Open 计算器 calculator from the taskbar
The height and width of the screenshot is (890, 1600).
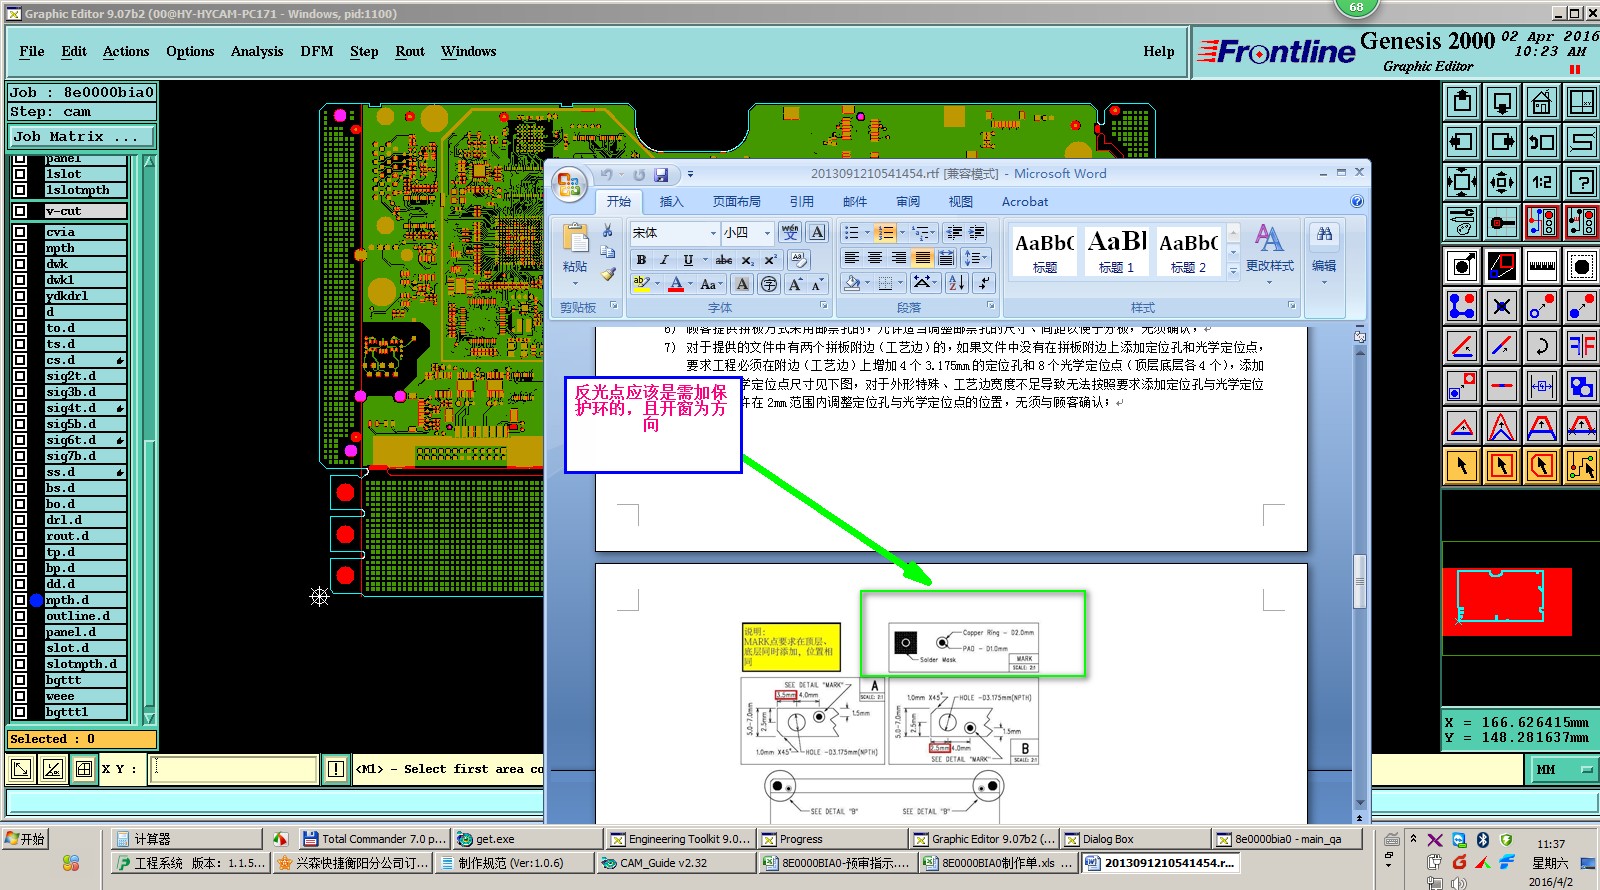pos(186,839)
